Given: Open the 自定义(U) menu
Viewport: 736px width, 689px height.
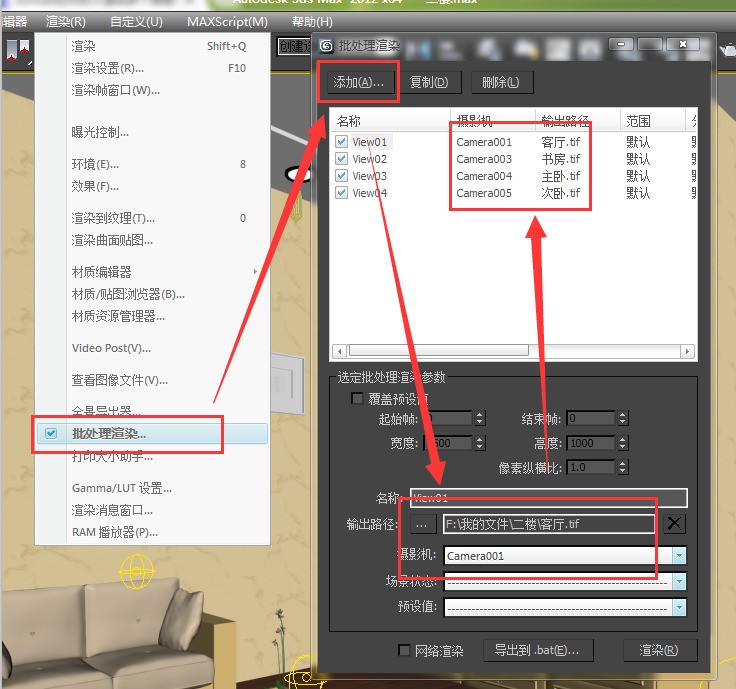Looking at the screenshot, I should pos(136,22).
